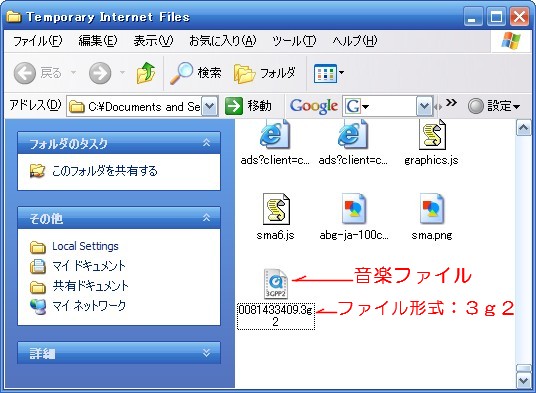The height and width of the screenshot is (393, 536).
Task: Open the 表示(V) menu
Action: (153, 41)
